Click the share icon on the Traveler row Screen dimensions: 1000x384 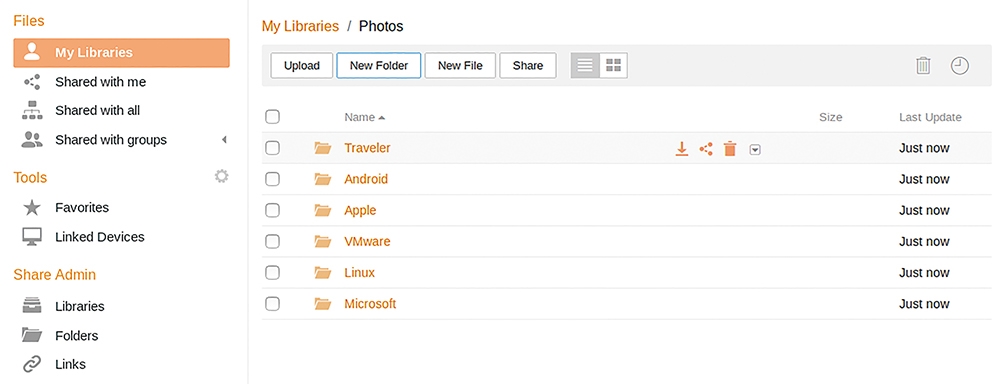(x=706, y=149)
